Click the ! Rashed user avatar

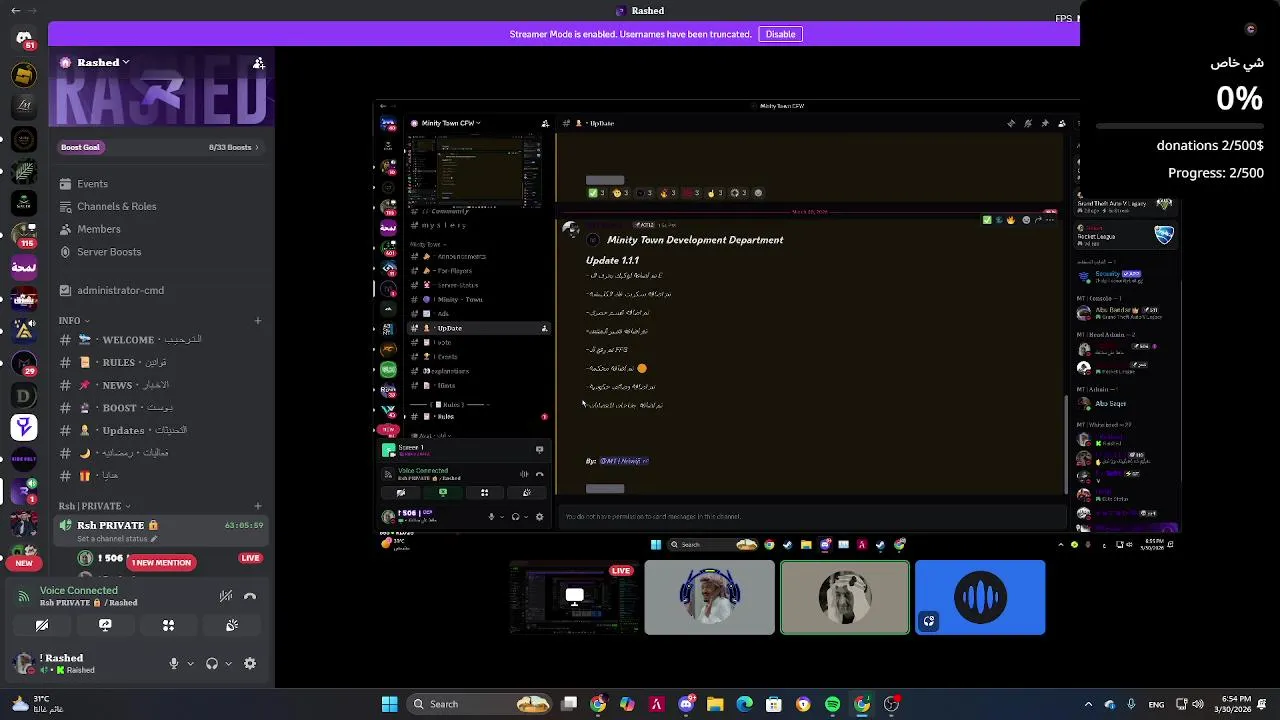pos(24,663)
